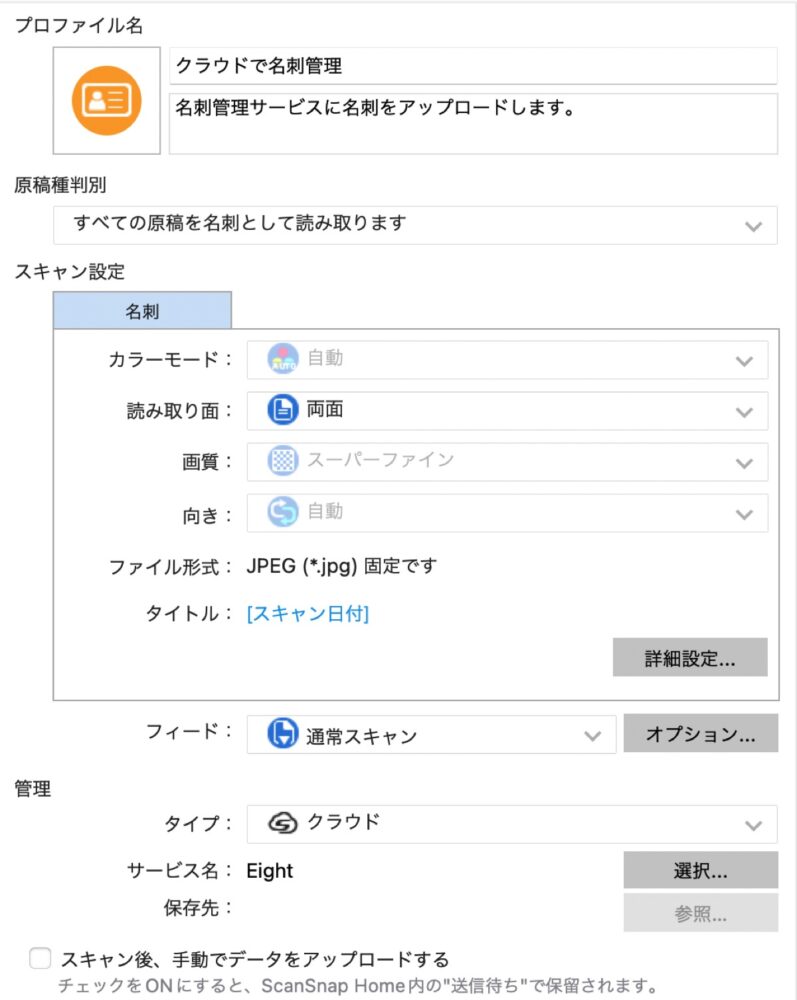Select the 名刺 tab in scan settings
The width and height of the screenshot is (797, 1000).
[142, 311]
